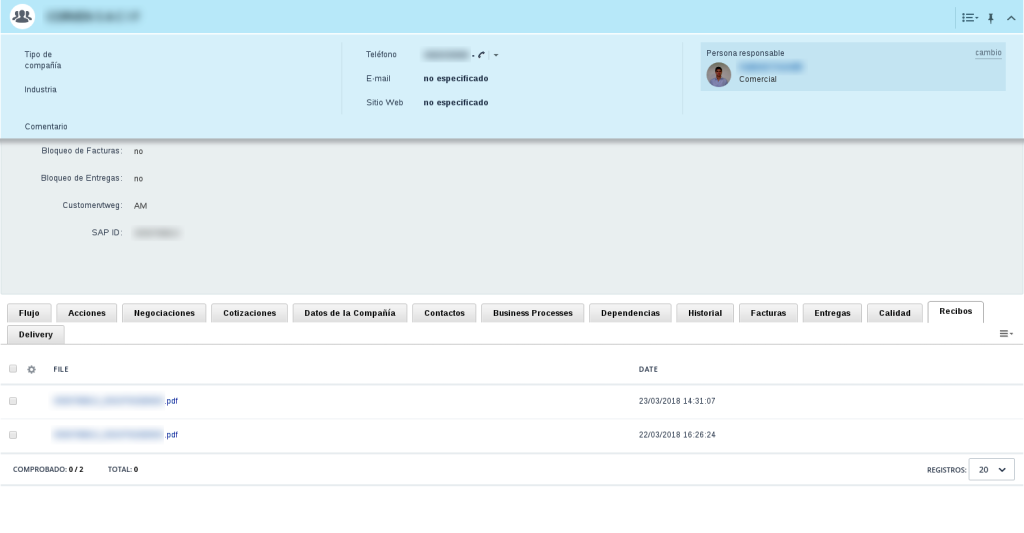1024x533 pixels.
Task: Open the Calidad tab
Action: point(895,313)
